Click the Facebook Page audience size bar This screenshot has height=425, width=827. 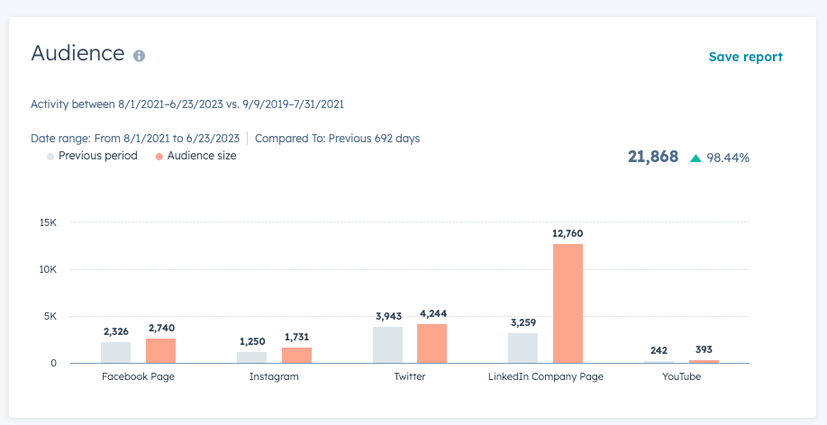[160, 350]
